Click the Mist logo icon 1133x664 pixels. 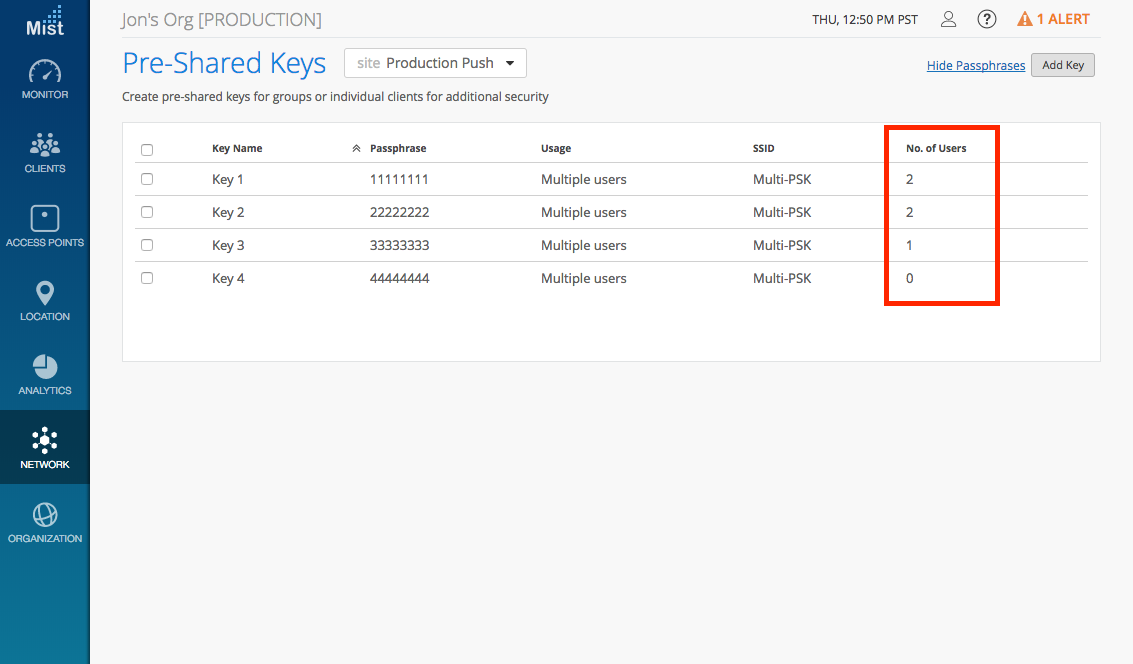point(45,21)
